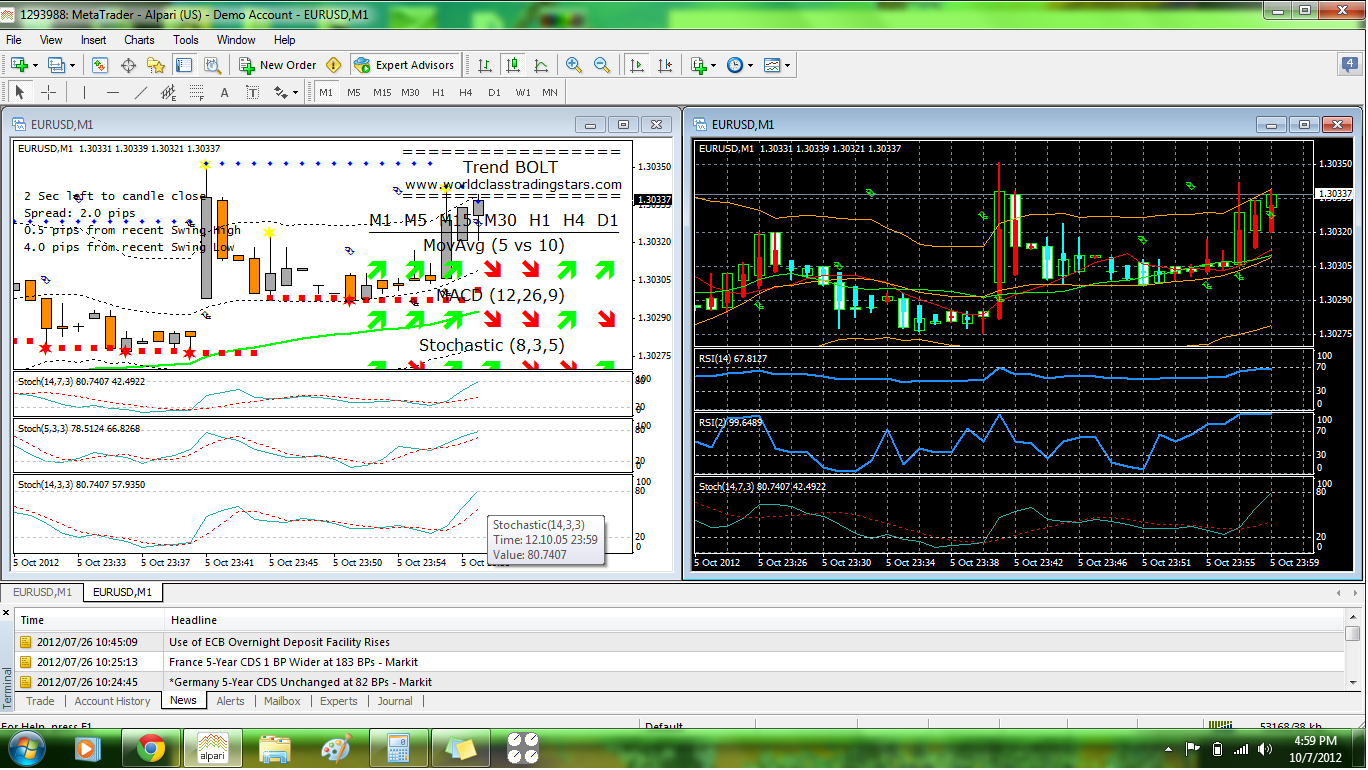Image resolution: width=1368 pixels, height=770 pixels.
Task: Open MetaEditor yellow diamond icon
Action: (x=333, y=65)
